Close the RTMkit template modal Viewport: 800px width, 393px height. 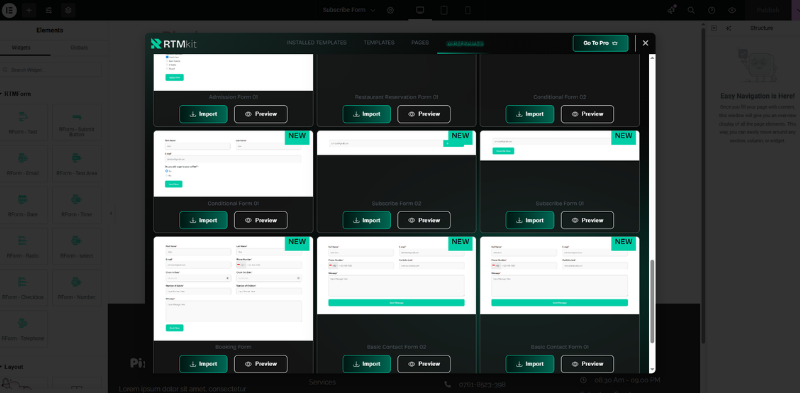pyautogui.click(x=645, y=43)
